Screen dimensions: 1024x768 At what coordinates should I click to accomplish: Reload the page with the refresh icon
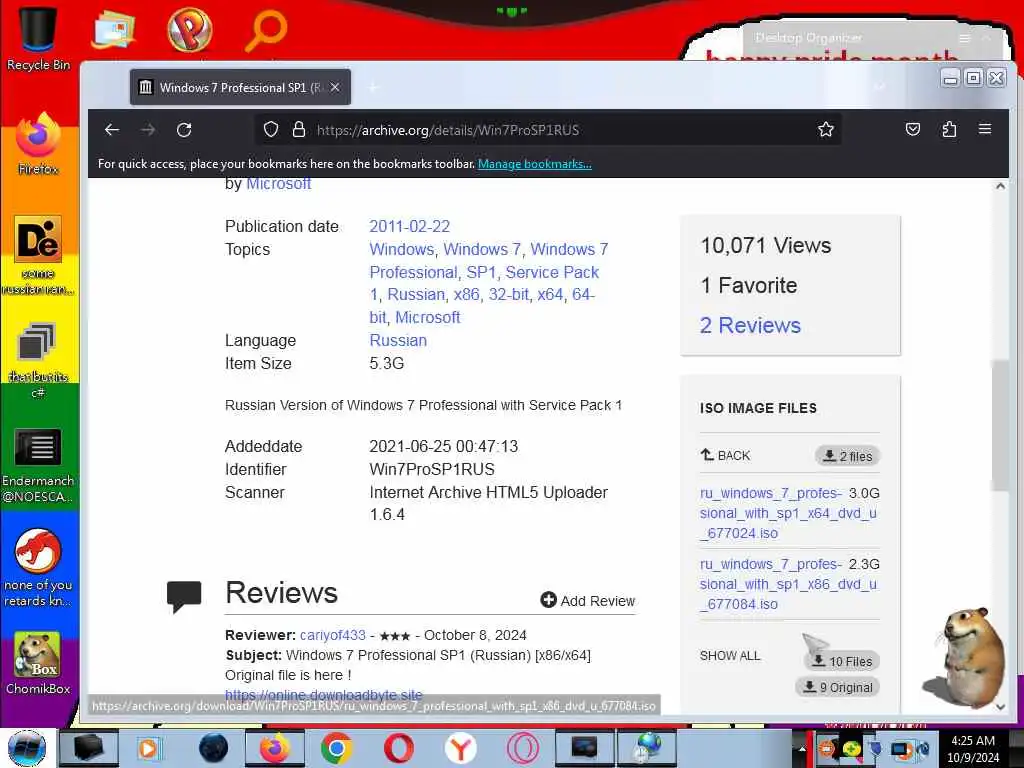[x=184, y=129]
